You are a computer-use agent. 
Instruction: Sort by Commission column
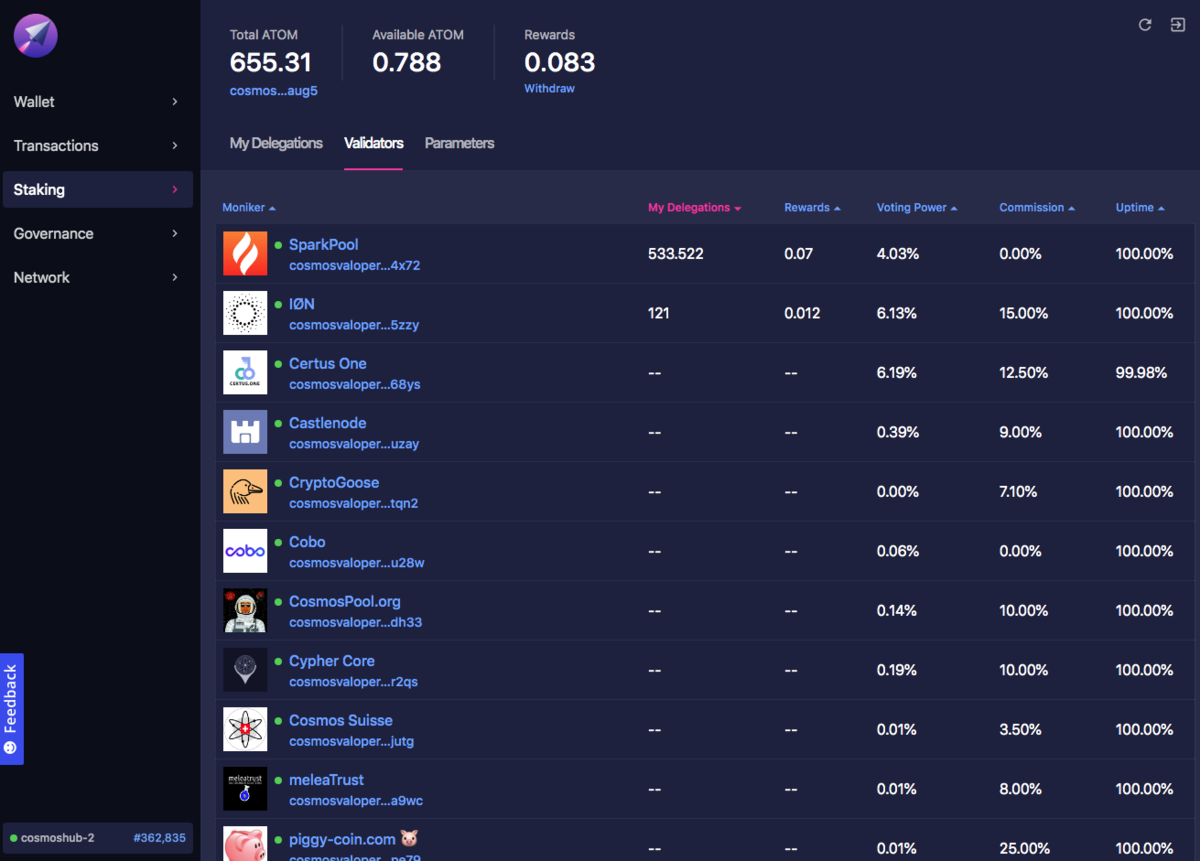1037,208
